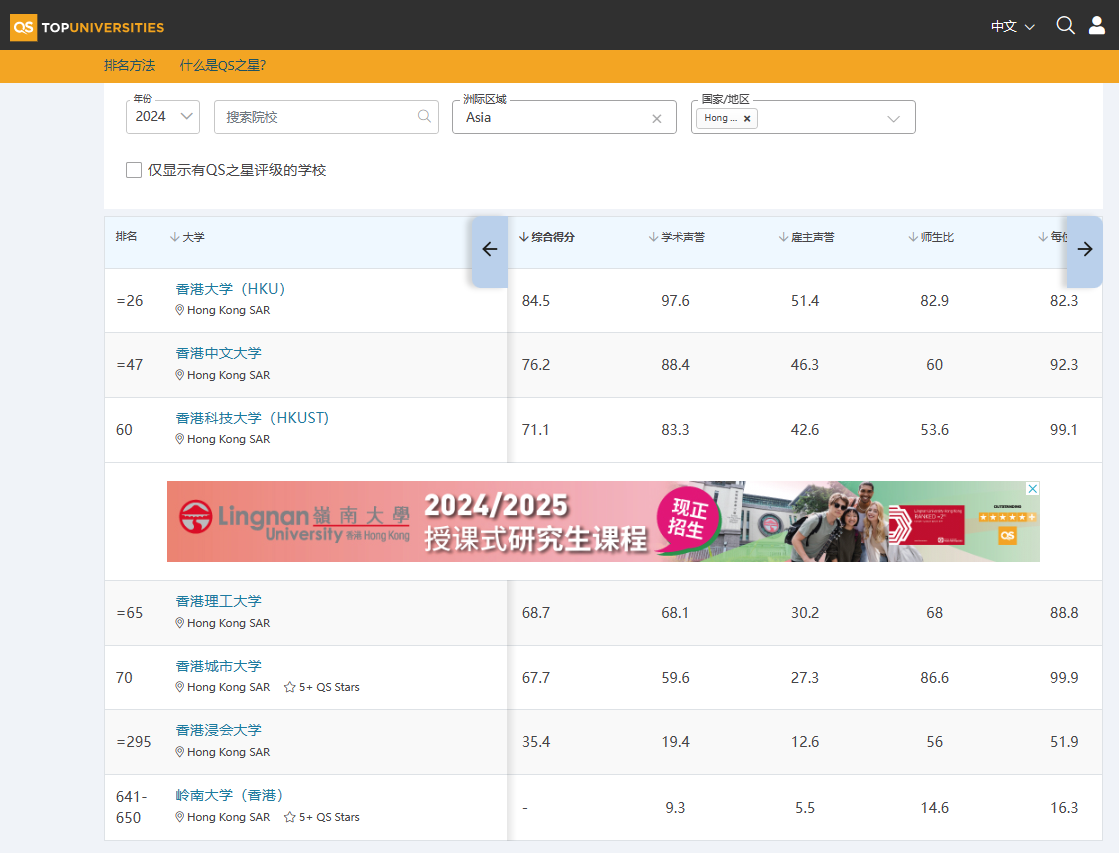Sort table by 学术声誉 column
This screenshot has height=853, width=1119.
677,237
